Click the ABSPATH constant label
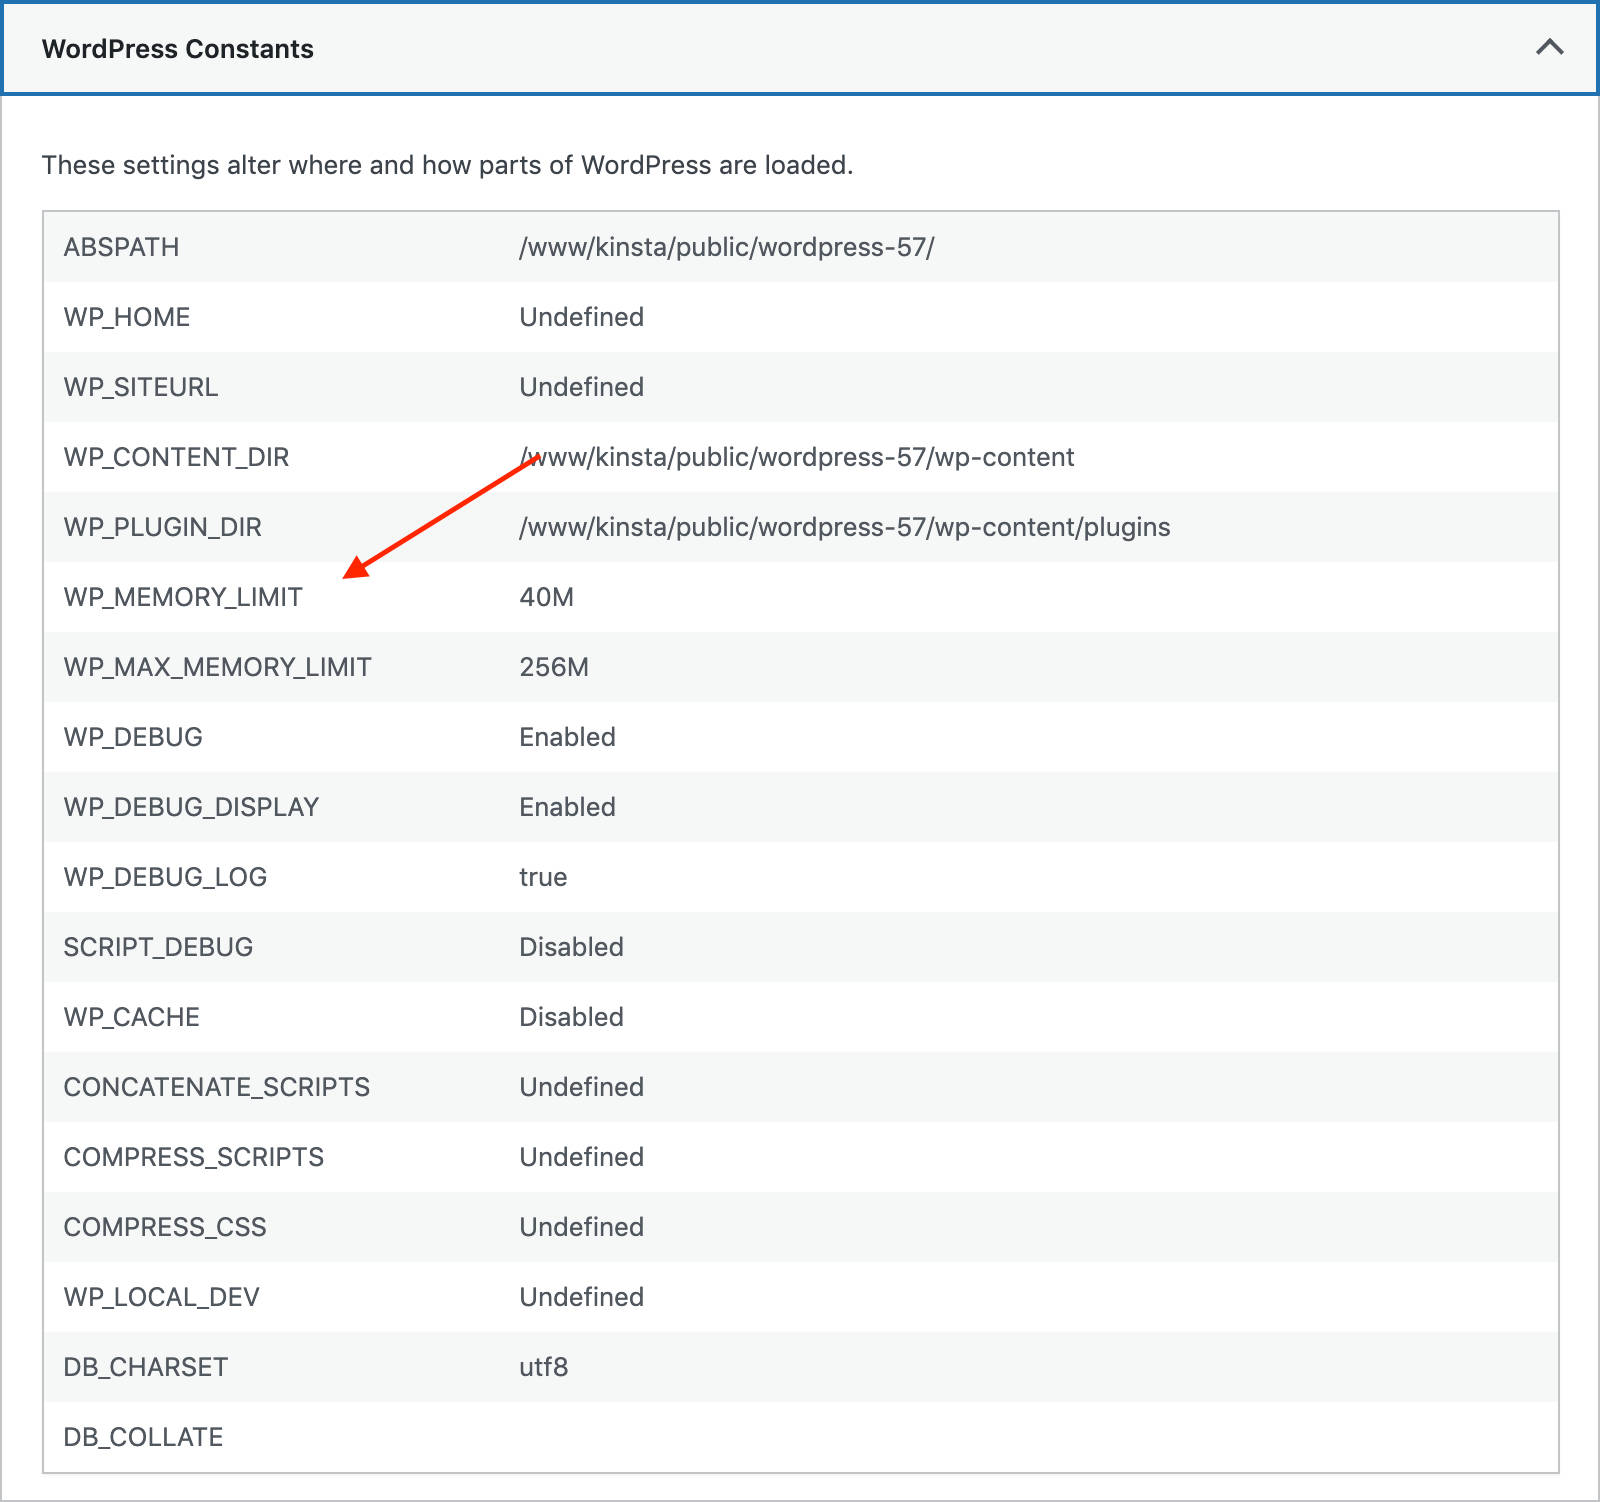This screenshot has width=1600, height=1502. [x=120, y=246]
